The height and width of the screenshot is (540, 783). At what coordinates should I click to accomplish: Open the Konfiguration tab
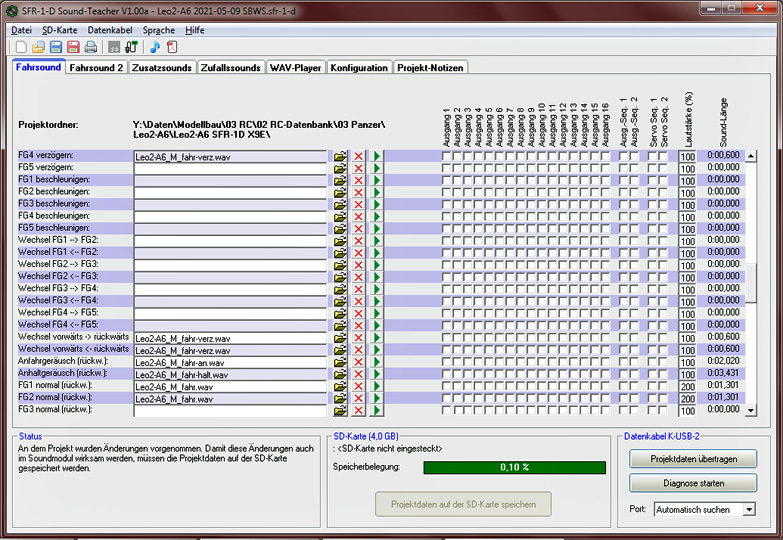pos(359,67)
